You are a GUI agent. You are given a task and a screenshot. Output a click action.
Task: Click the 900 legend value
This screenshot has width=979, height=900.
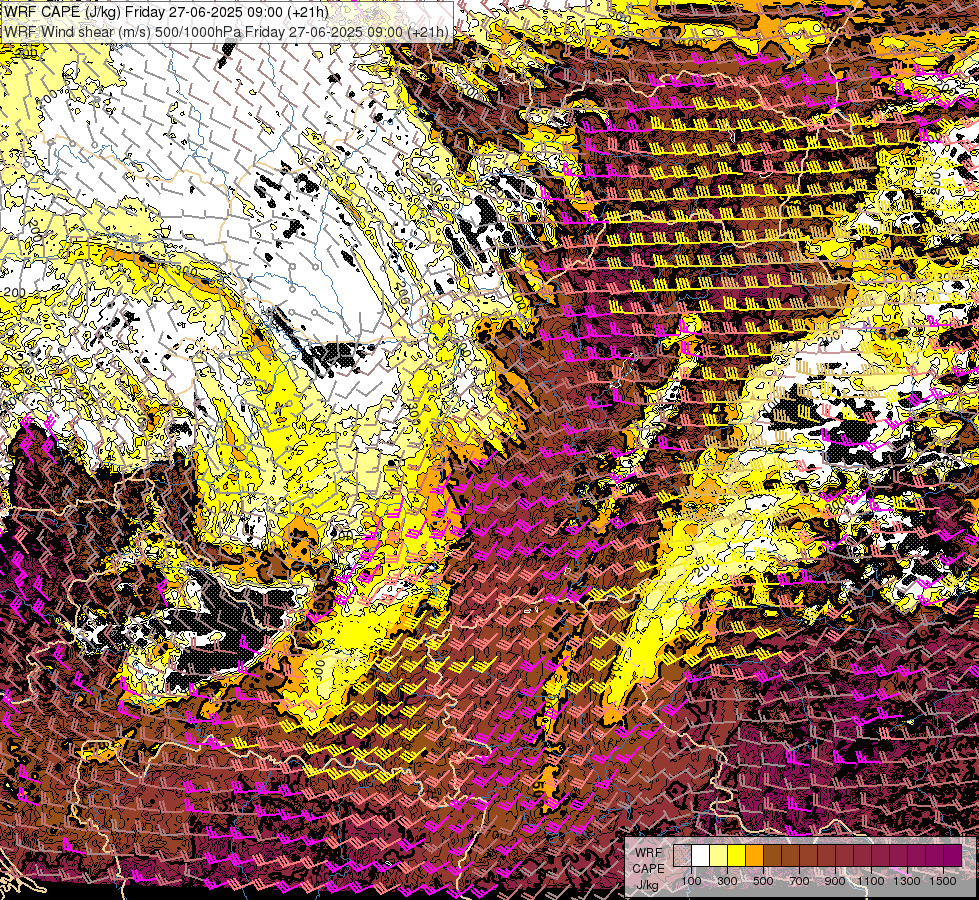point(835,881)
